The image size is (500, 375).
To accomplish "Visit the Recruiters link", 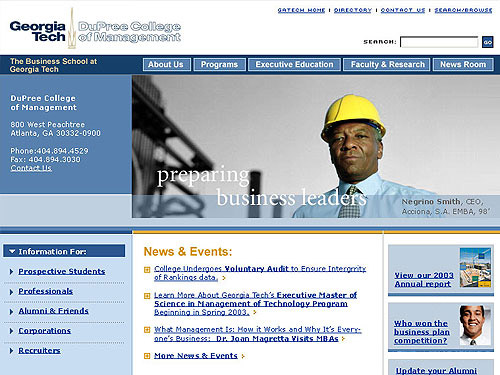I will click(39, 351).
